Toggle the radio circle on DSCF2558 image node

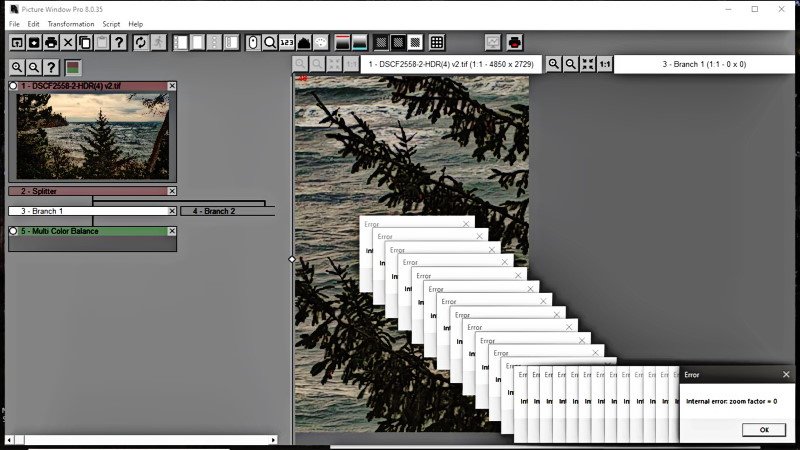tap(14, 86)
